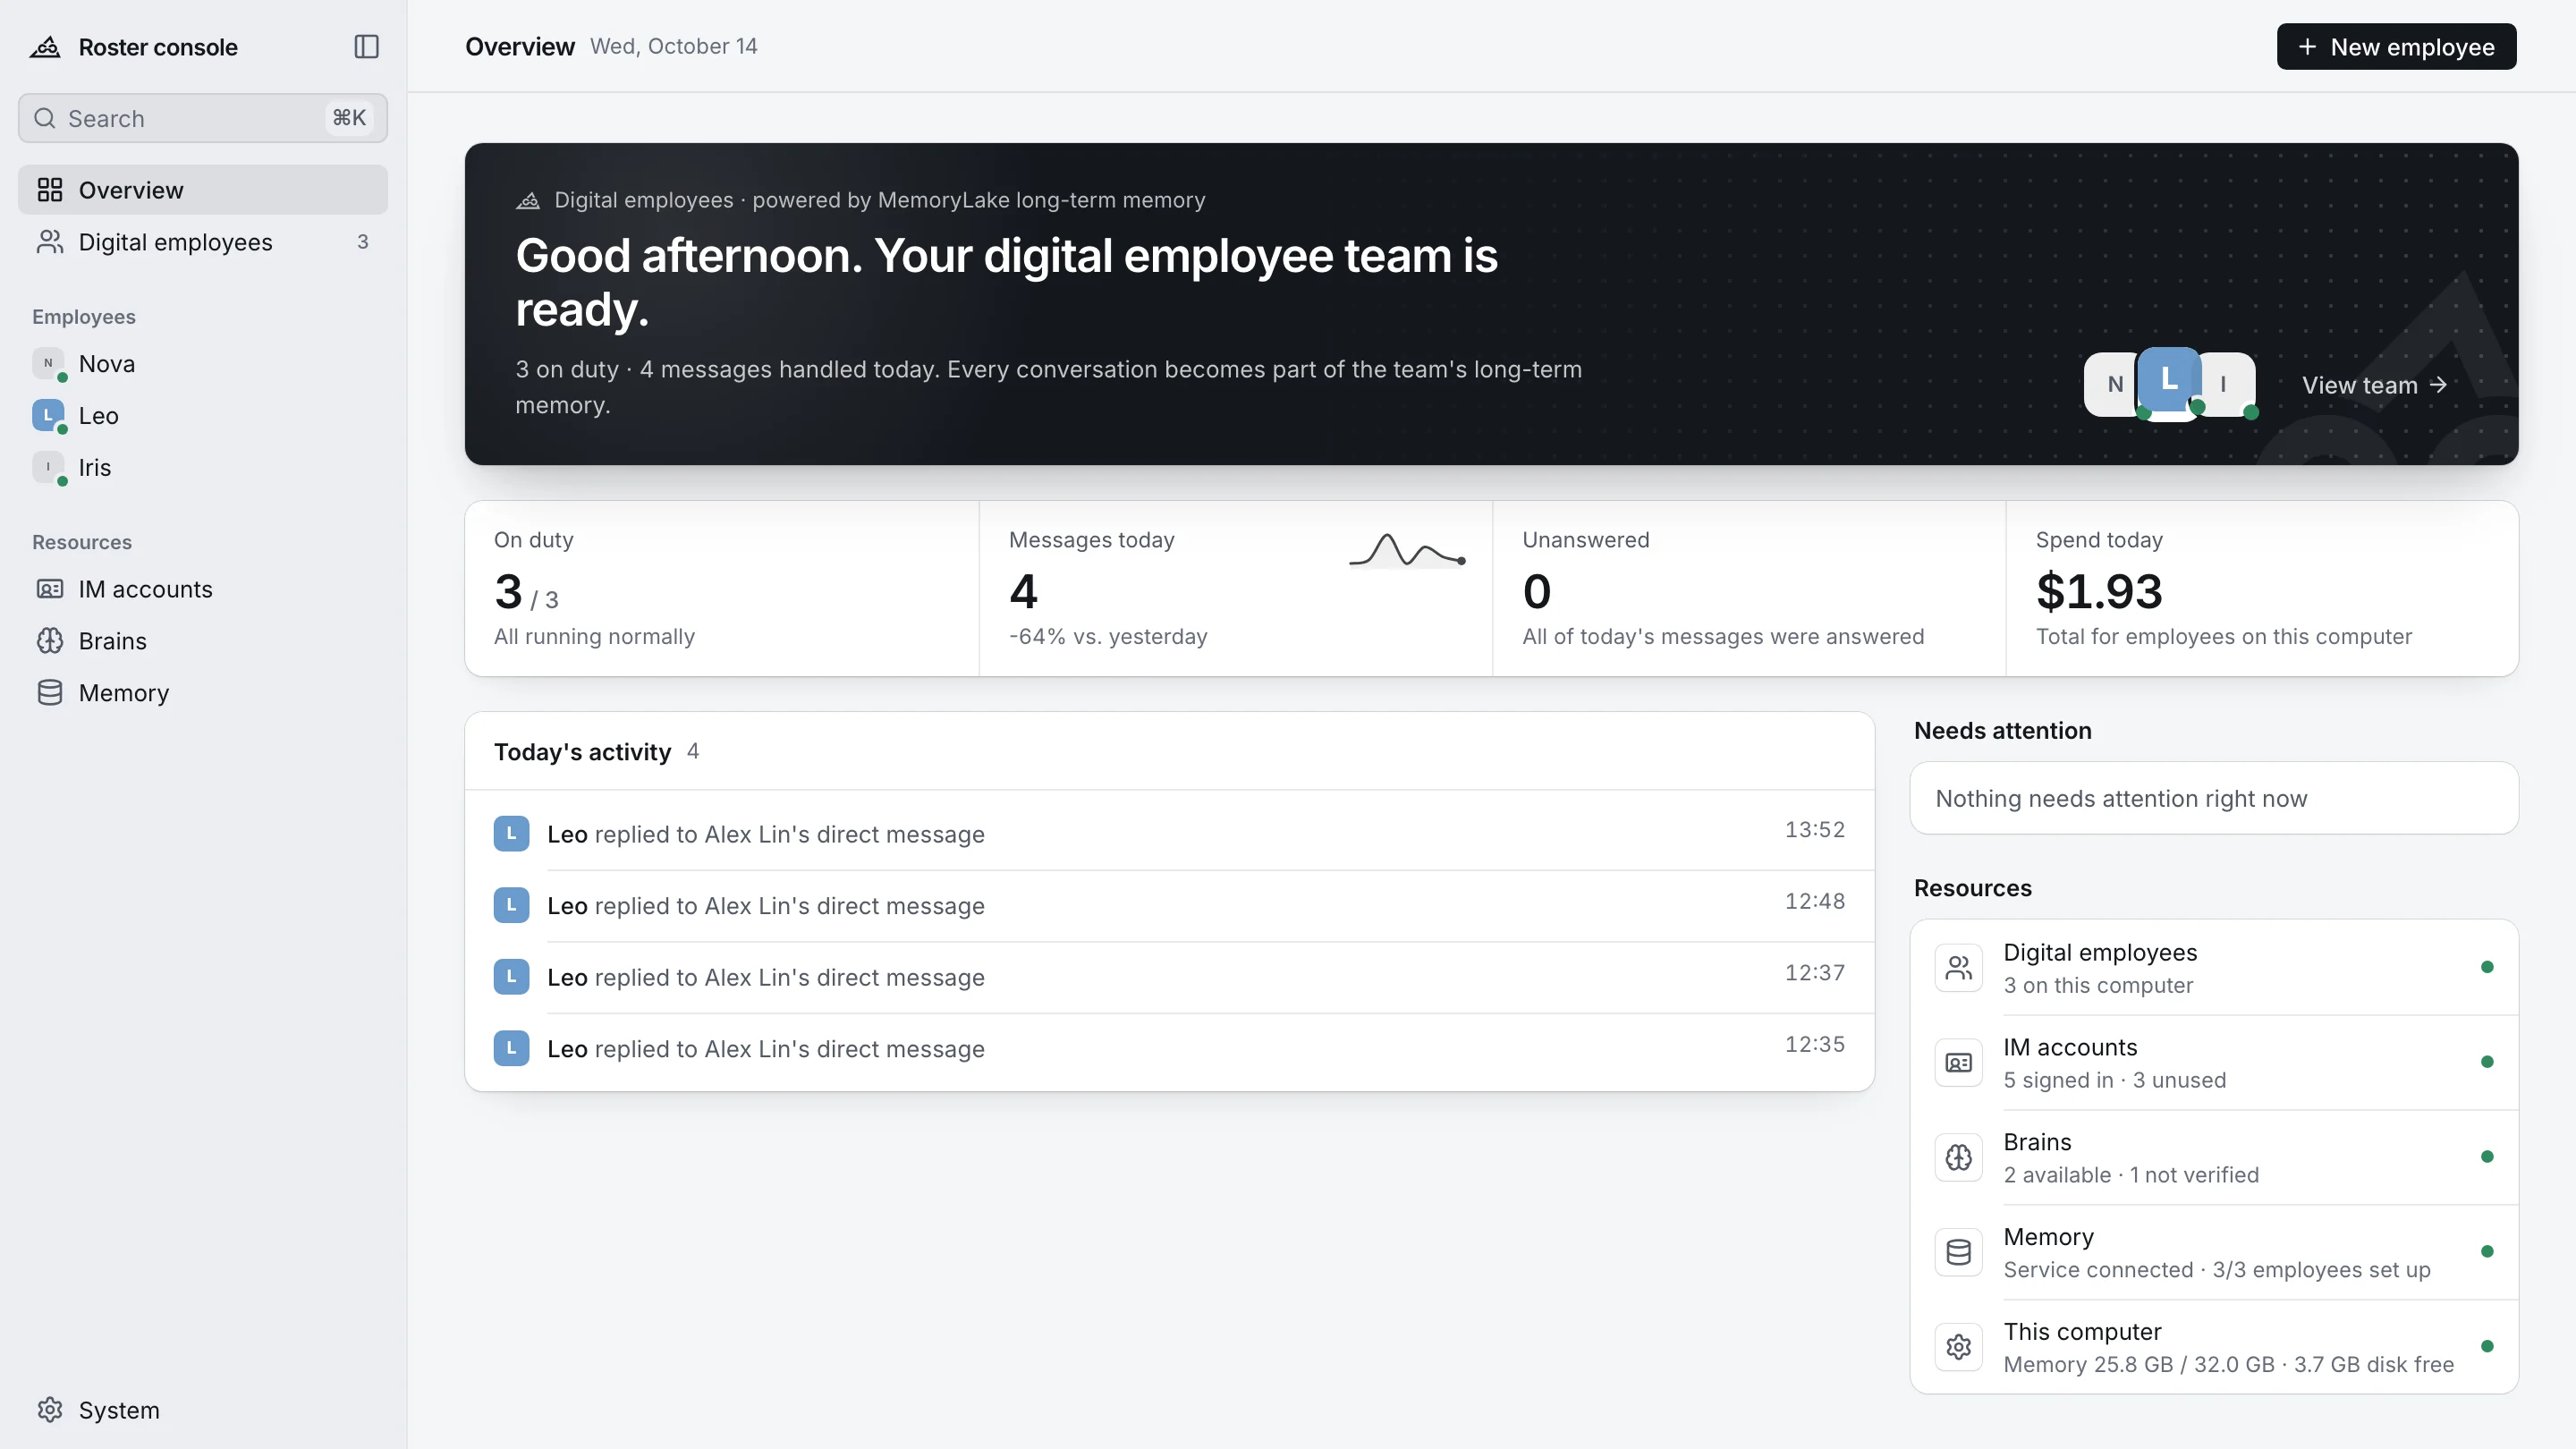Click the N avatar in the banner
2576x1449 pixels.
tap(2113, 384)
